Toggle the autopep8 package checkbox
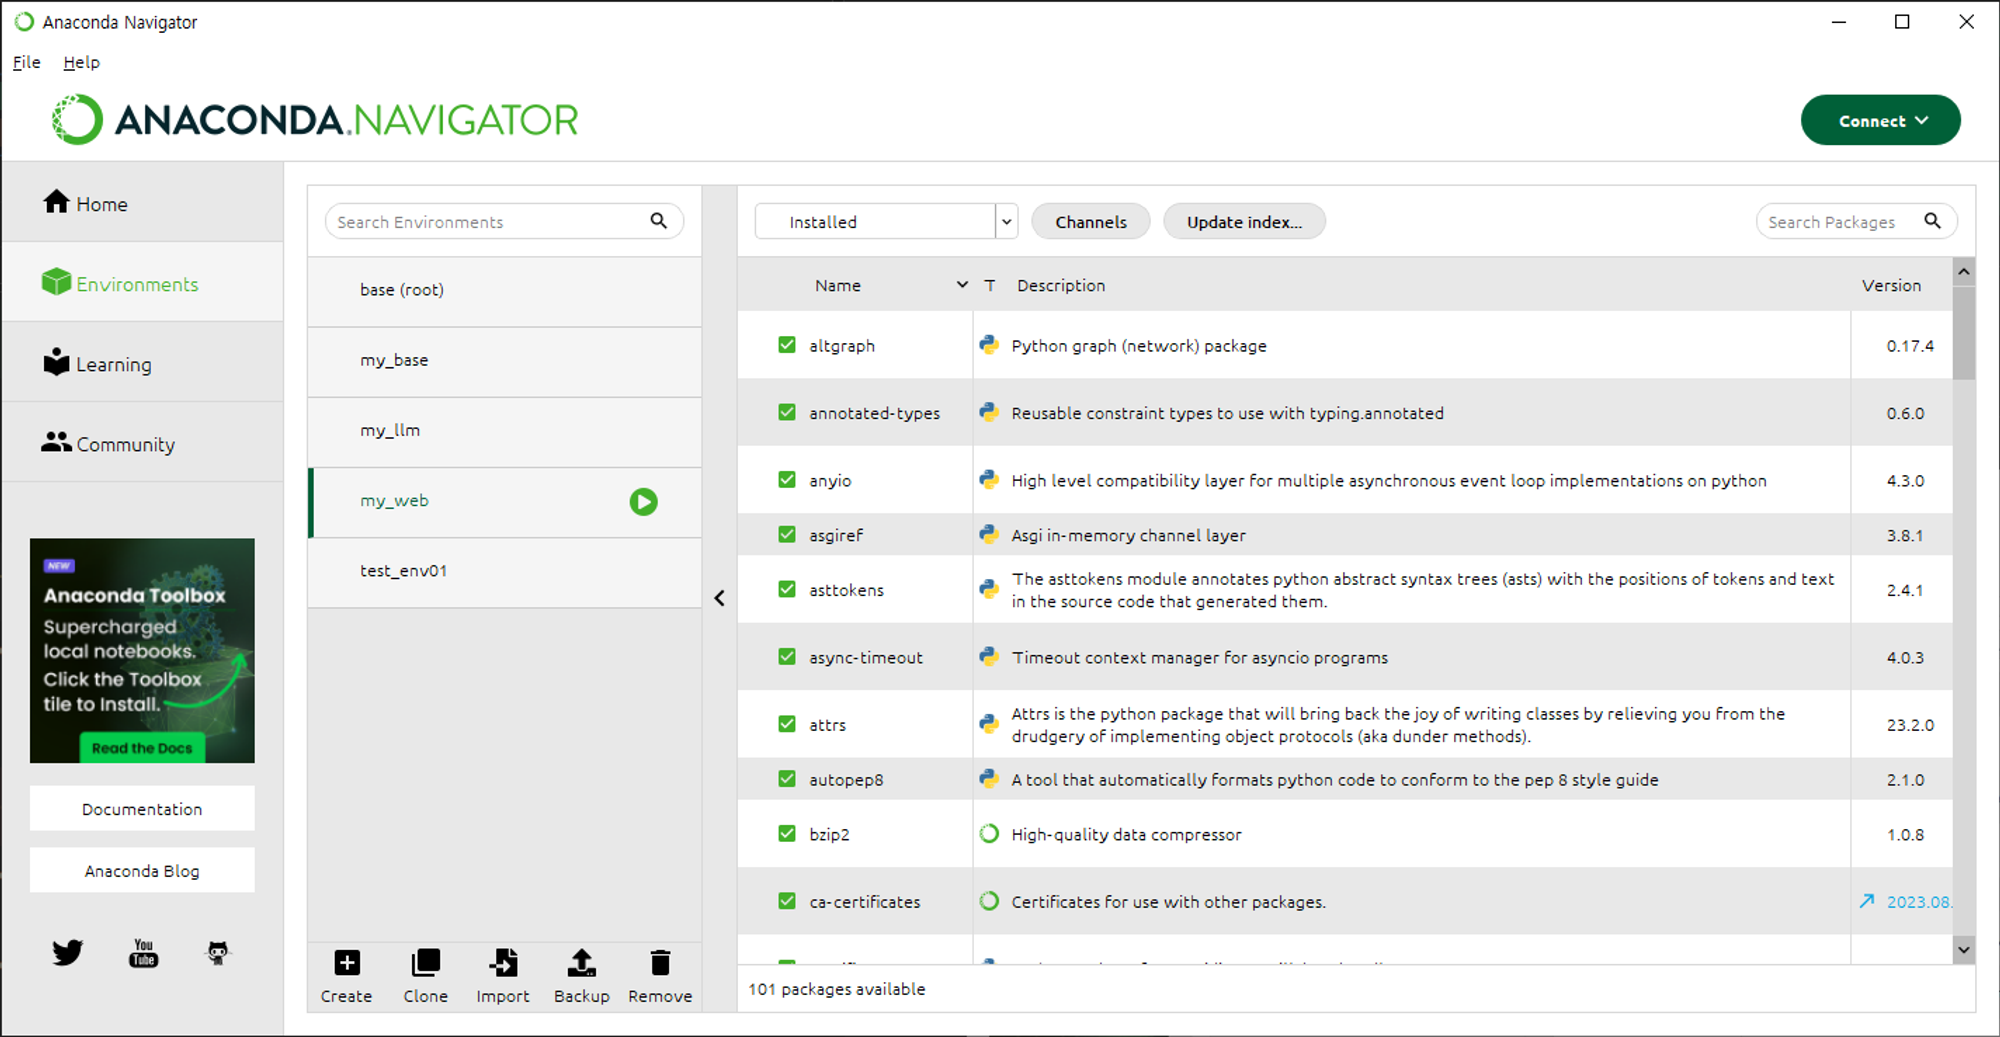The image size is (2000, 1037). (787, 779)
